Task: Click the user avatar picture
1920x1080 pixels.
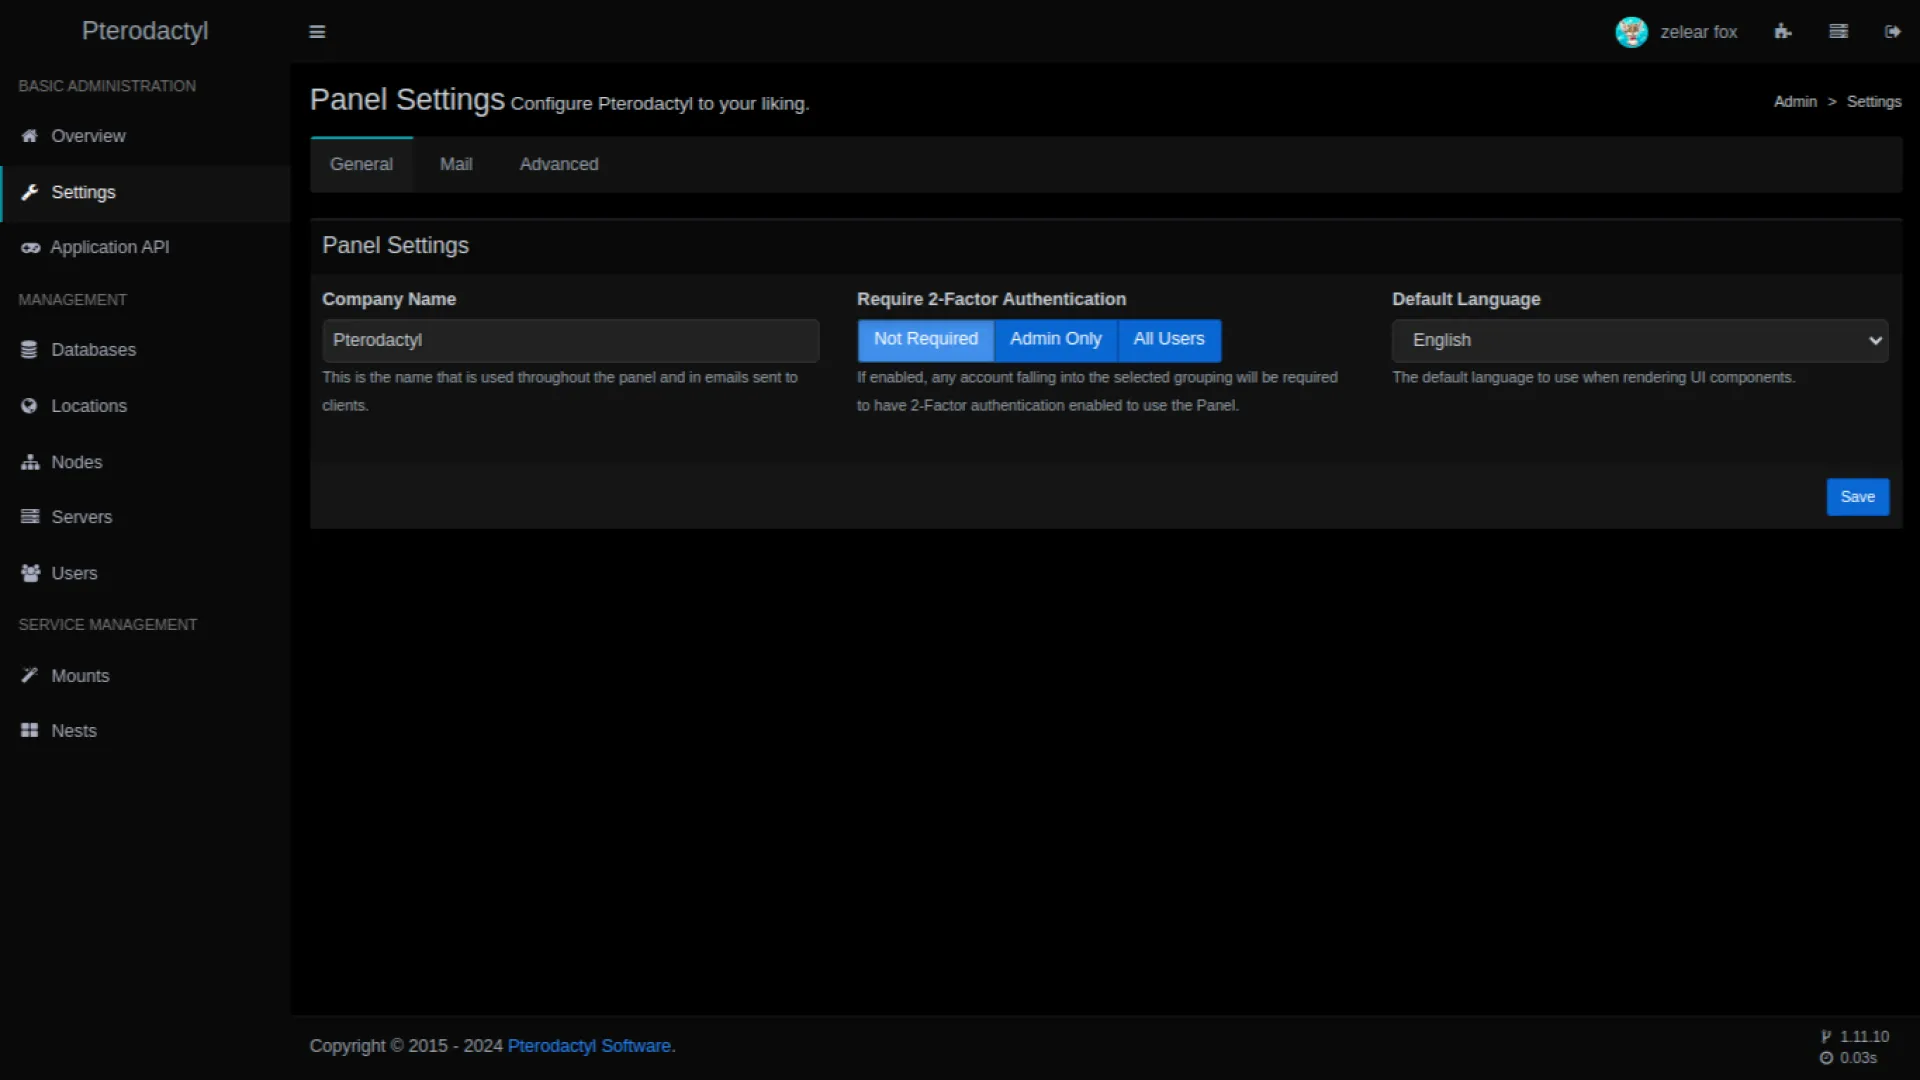Action: (x=1631, y=32)
